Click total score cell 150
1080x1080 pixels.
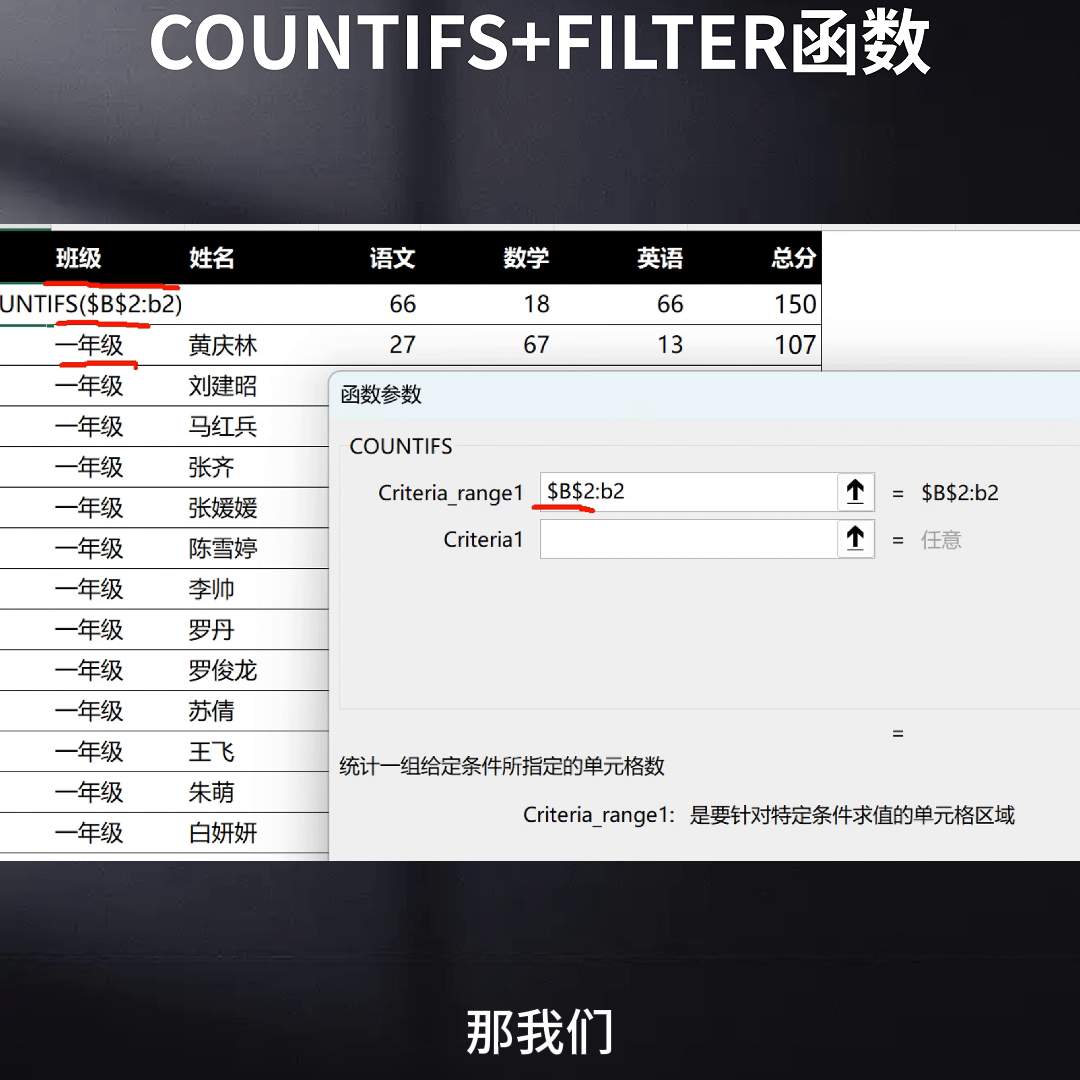[x=796, y=304]
